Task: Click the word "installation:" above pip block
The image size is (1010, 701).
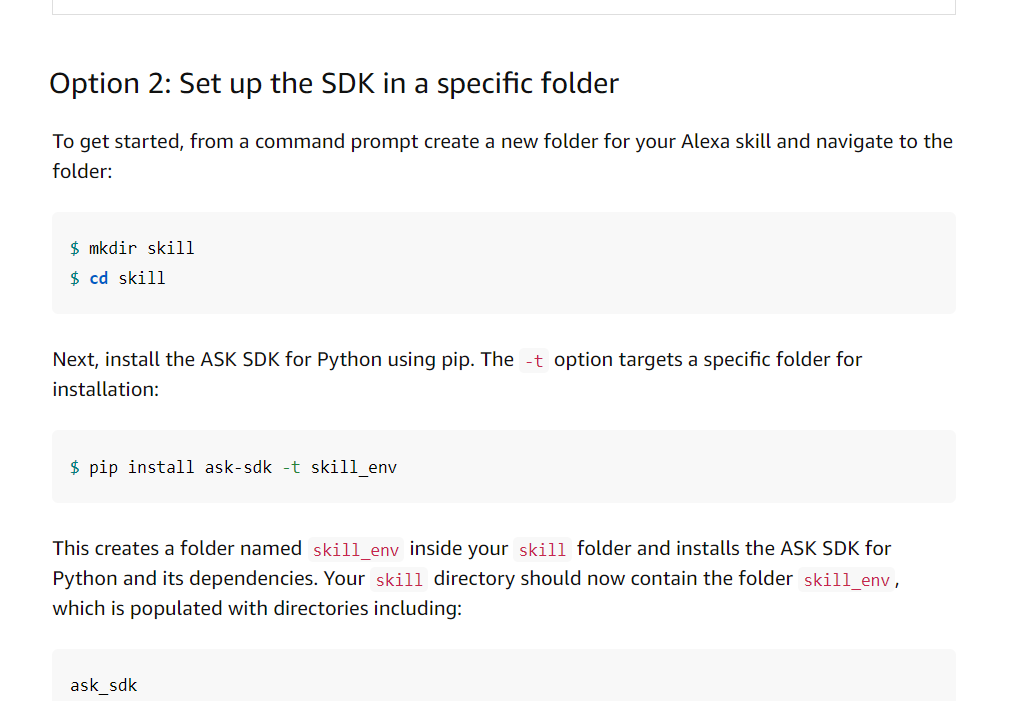Action: click(x=106, y=389)
